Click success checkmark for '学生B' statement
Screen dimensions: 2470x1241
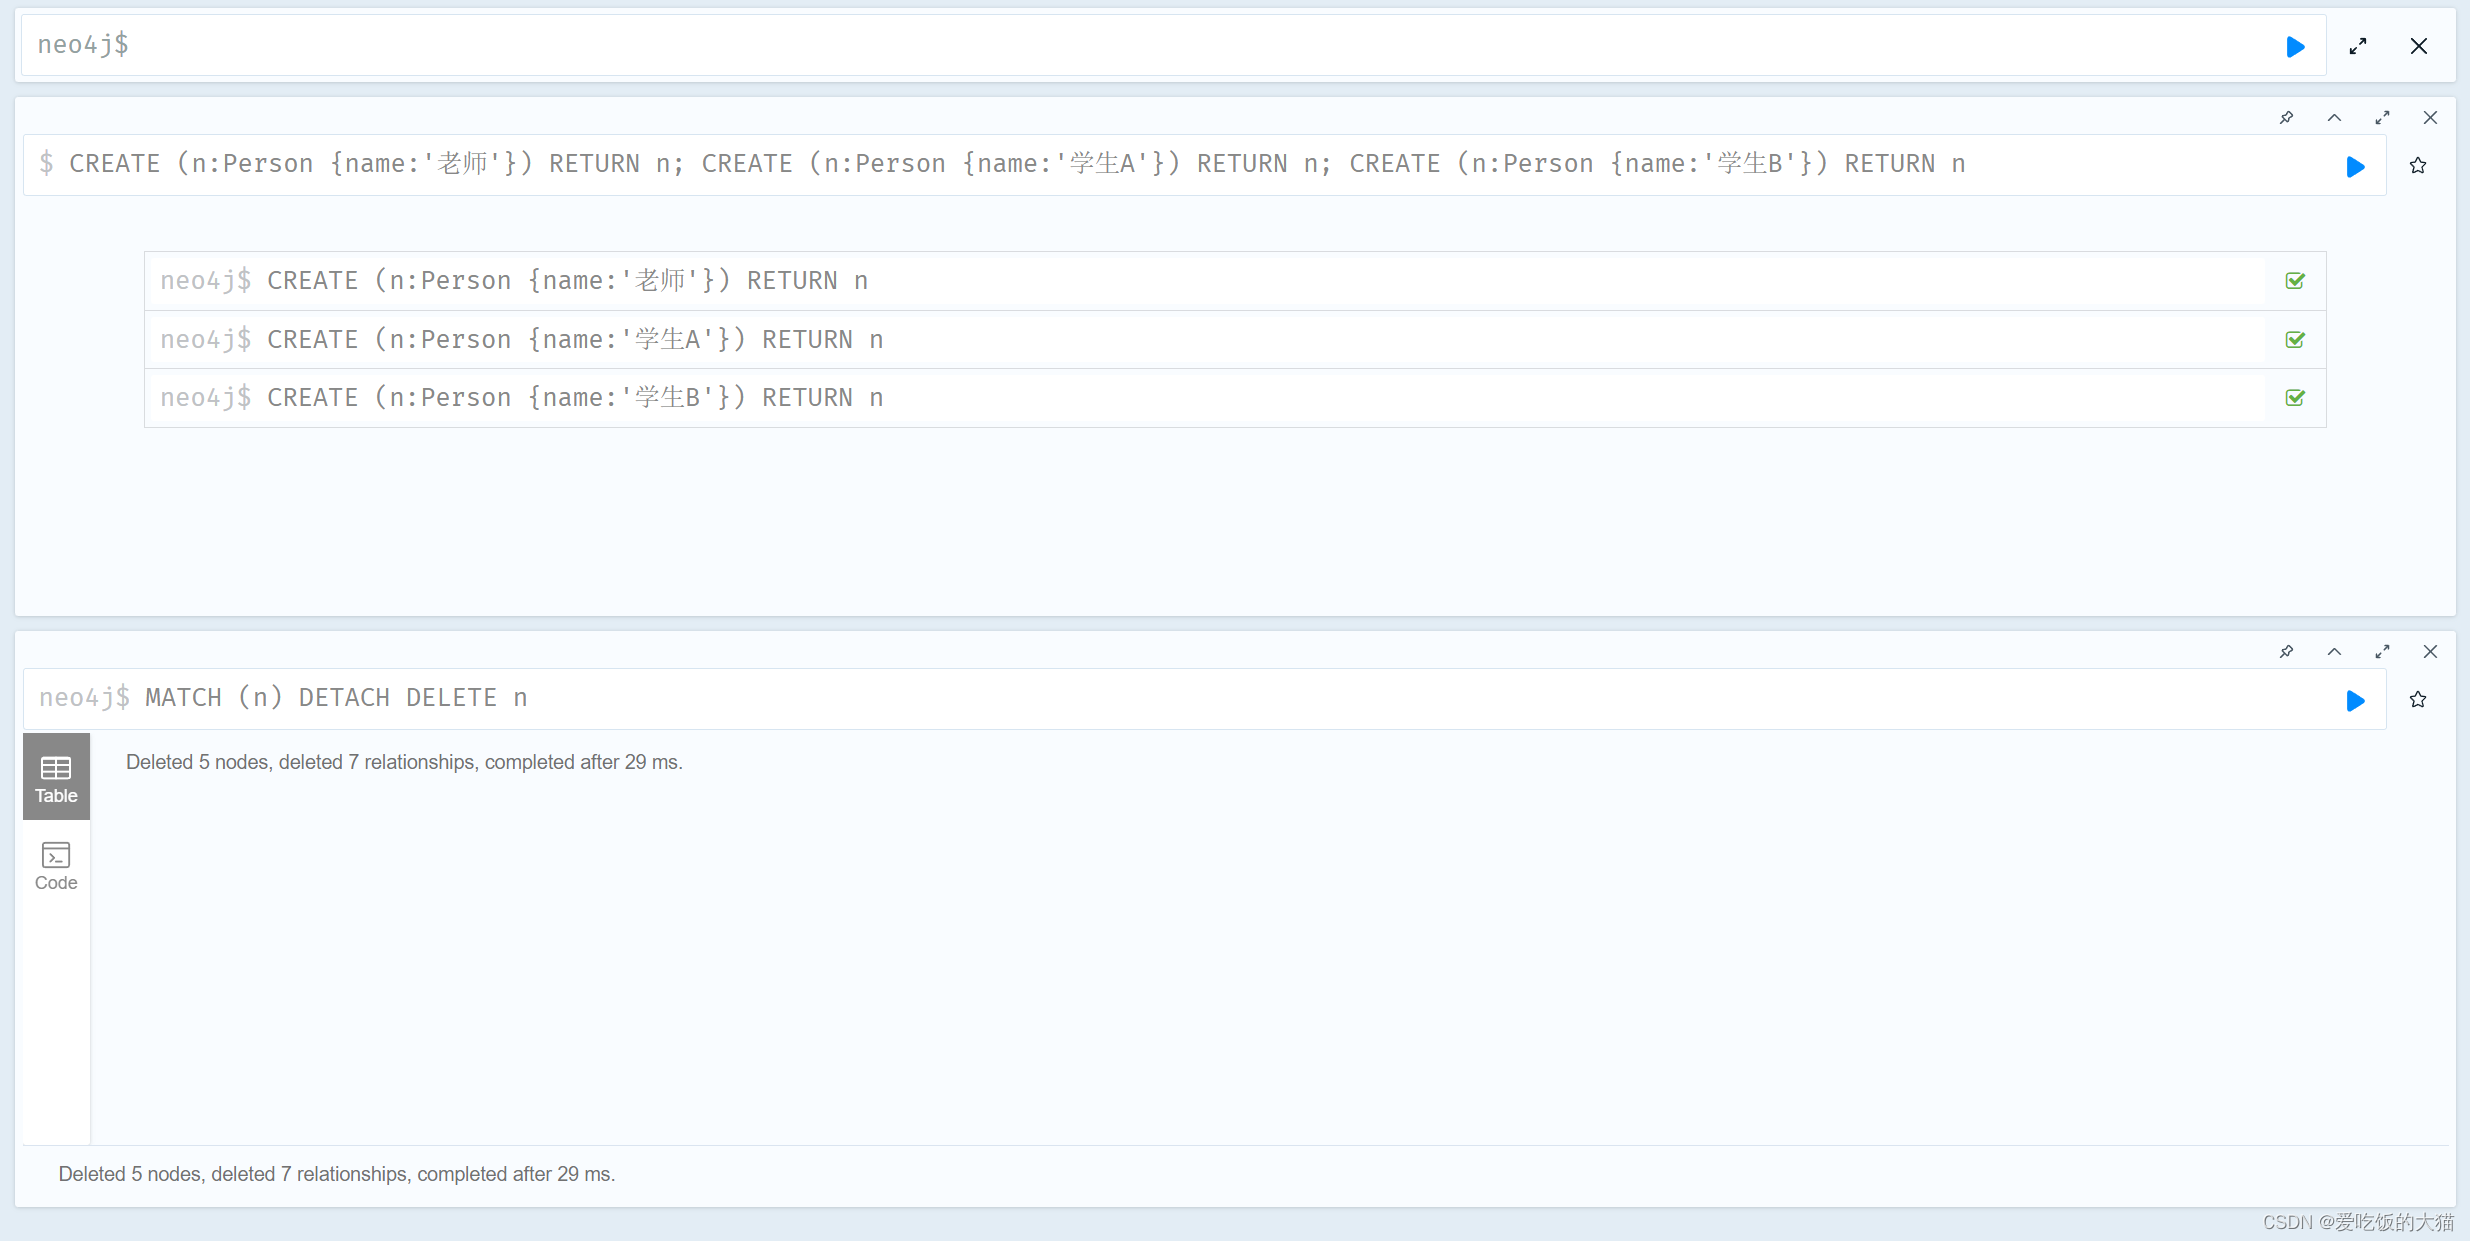pyautogui.click(x=2295, y=398)
